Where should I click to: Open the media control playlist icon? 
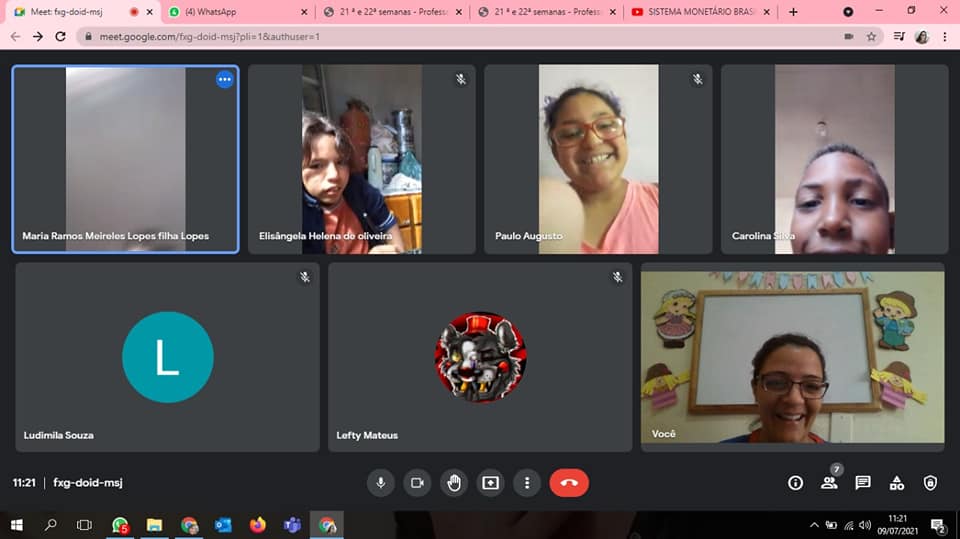(x=899, y=37)
